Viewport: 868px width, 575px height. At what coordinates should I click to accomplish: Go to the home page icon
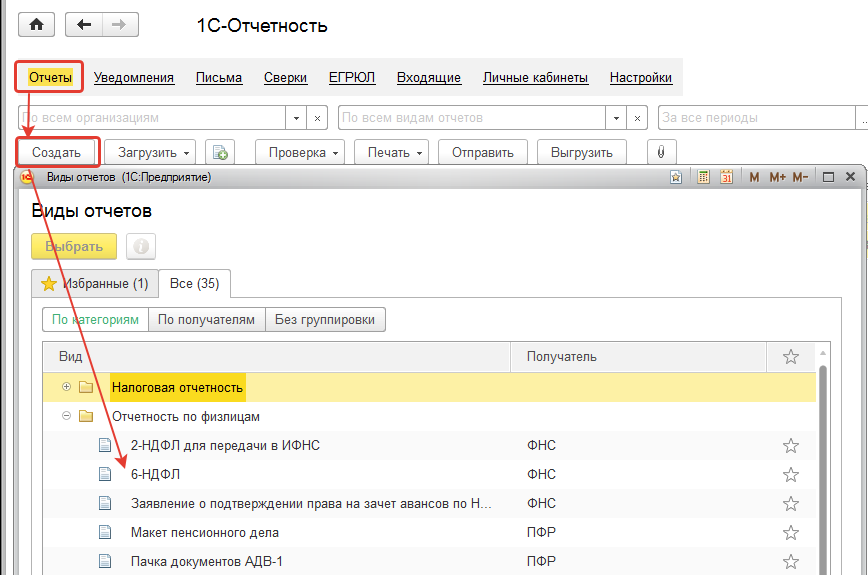[x=37, y=25]
